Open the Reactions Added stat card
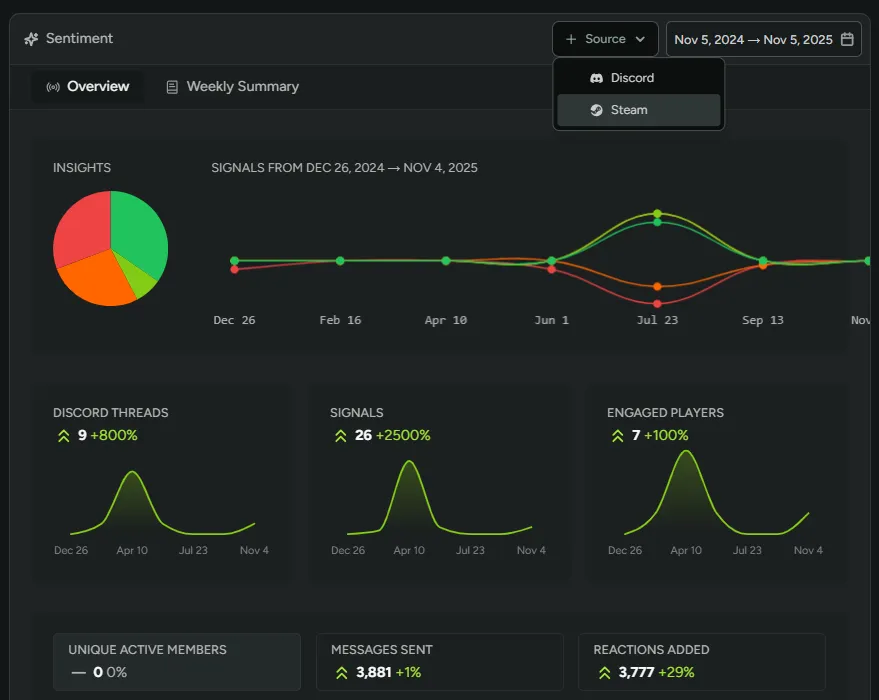The height and width of the screenshot is (700, 879). pos(701,661)
